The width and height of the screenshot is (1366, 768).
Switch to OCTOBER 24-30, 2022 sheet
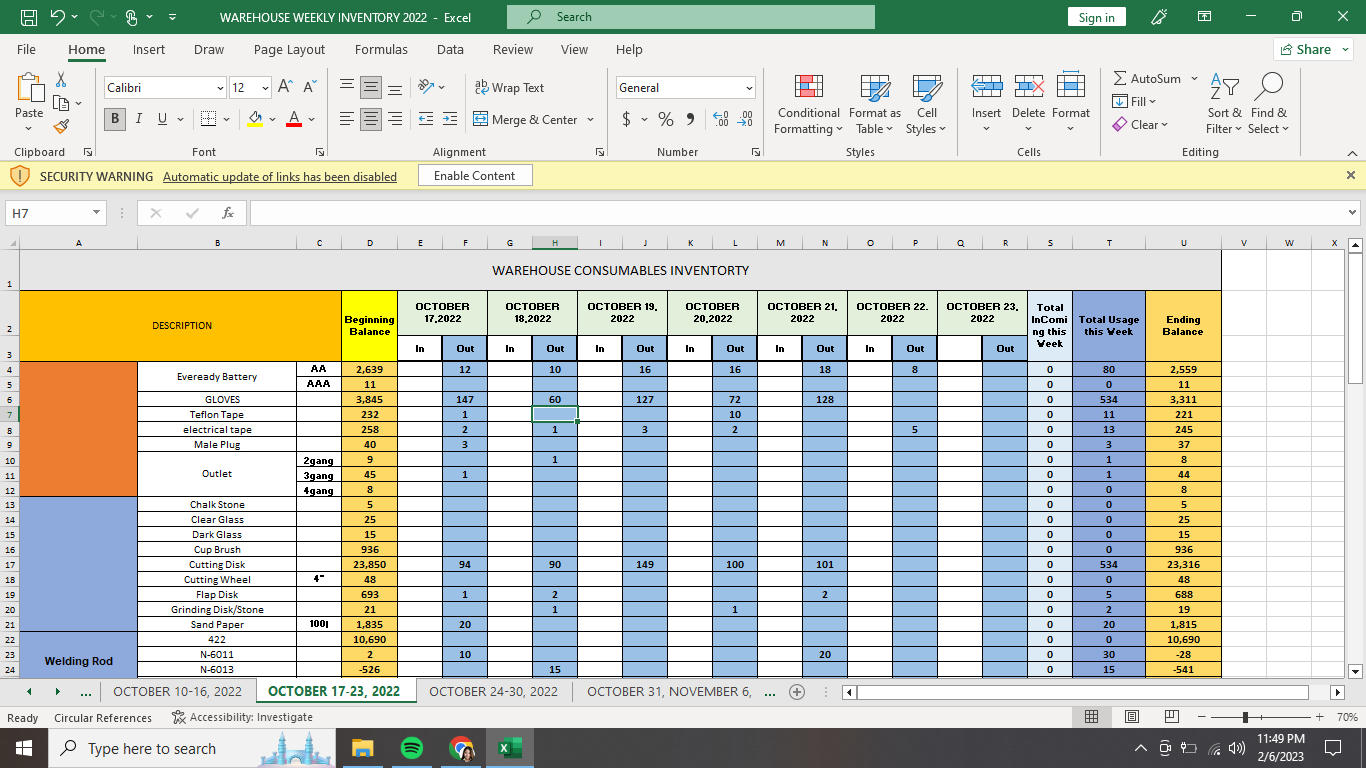pyautogui.click(x=493, y=691)
